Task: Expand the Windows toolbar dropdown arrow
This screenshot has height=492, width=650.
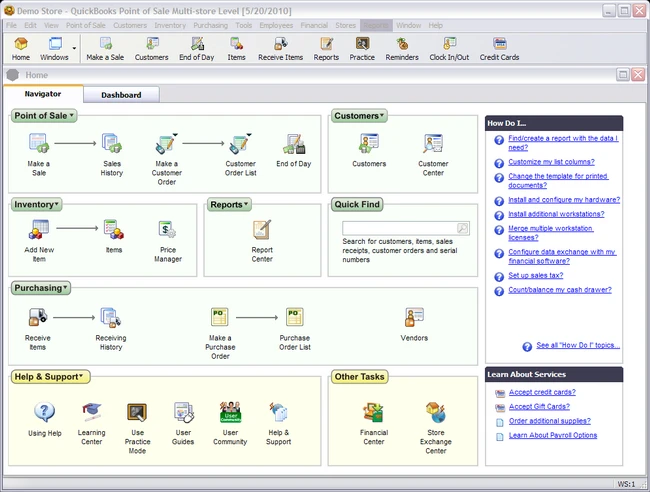Action: [x=74, y=48]
